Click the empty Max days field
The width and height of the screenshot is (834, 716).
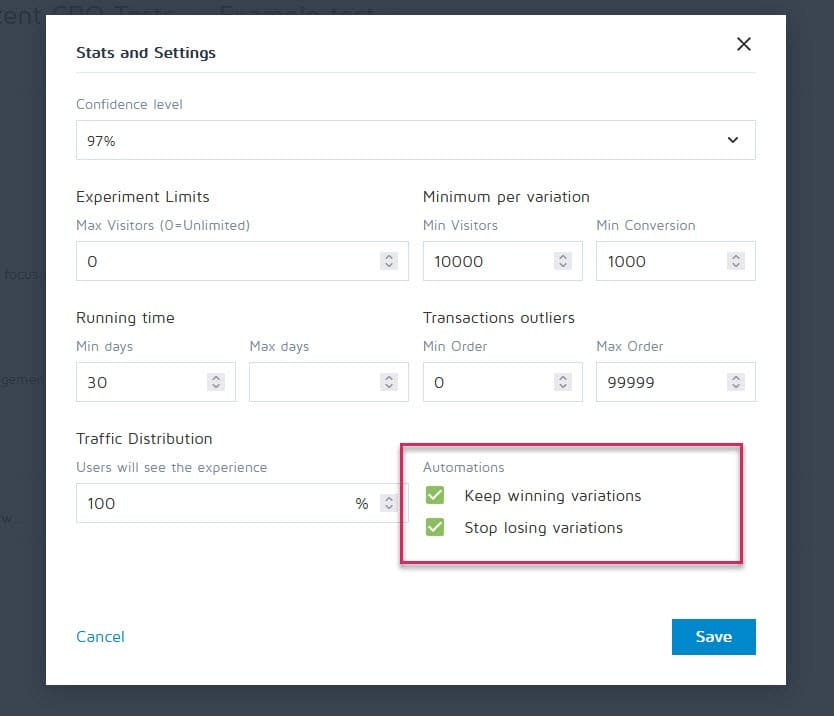[312, 382]
